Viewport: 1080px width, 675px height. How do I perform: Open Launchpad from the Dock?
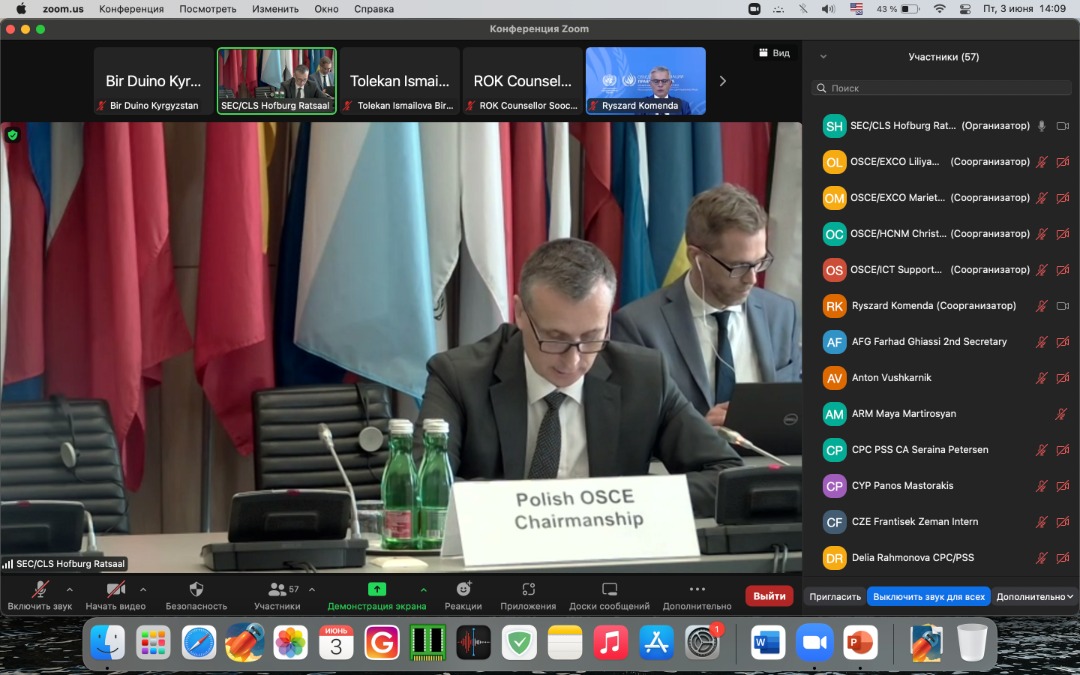click(153, 643)
